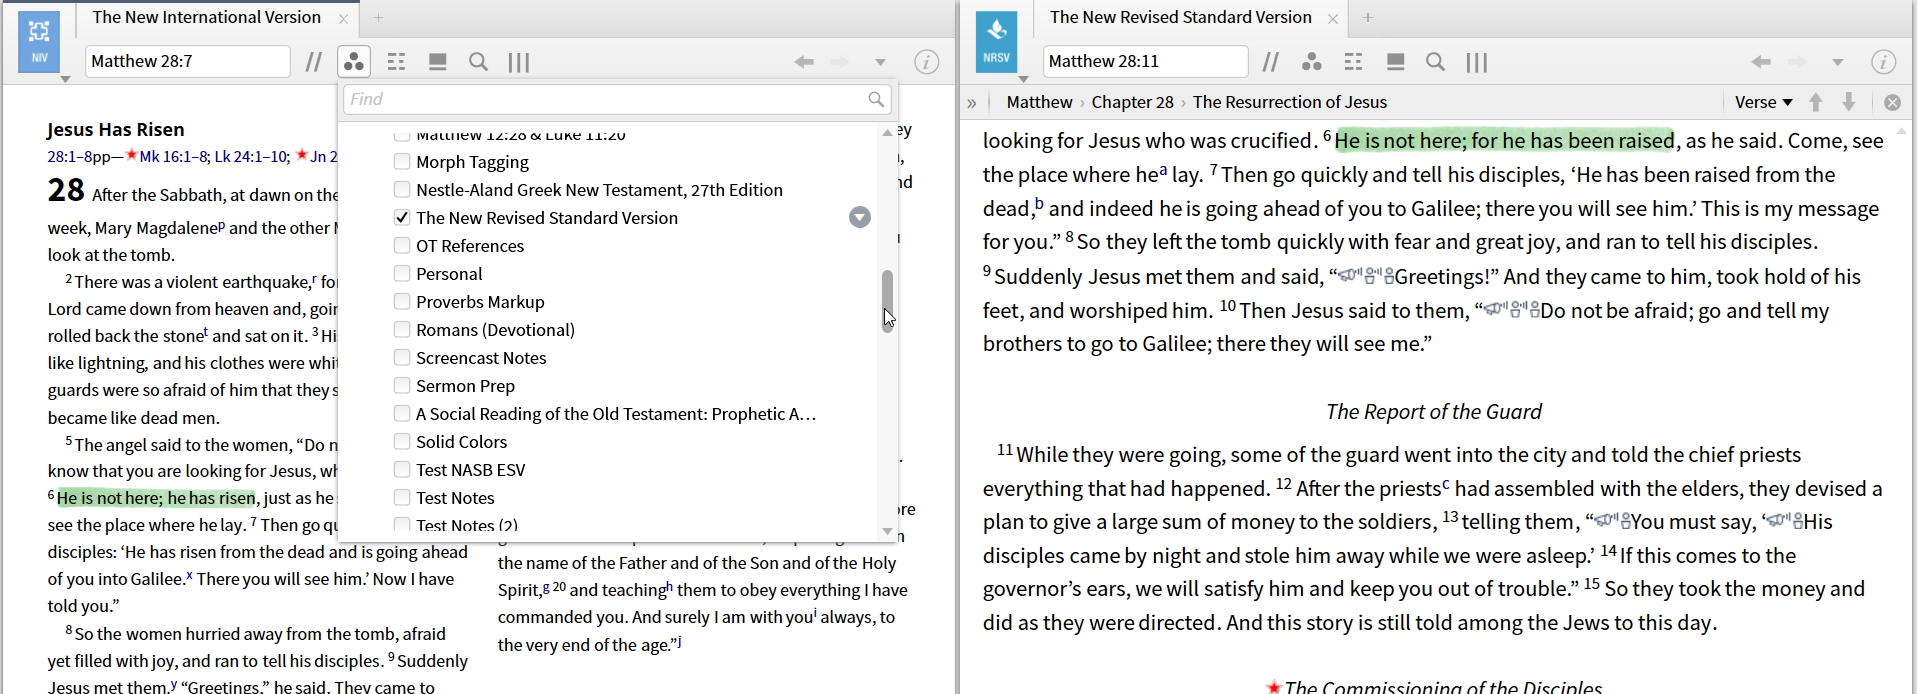Go forward in NRSV panel history
The image size is (1917, 694).
pyautogui.click(x=1797, y=62)
